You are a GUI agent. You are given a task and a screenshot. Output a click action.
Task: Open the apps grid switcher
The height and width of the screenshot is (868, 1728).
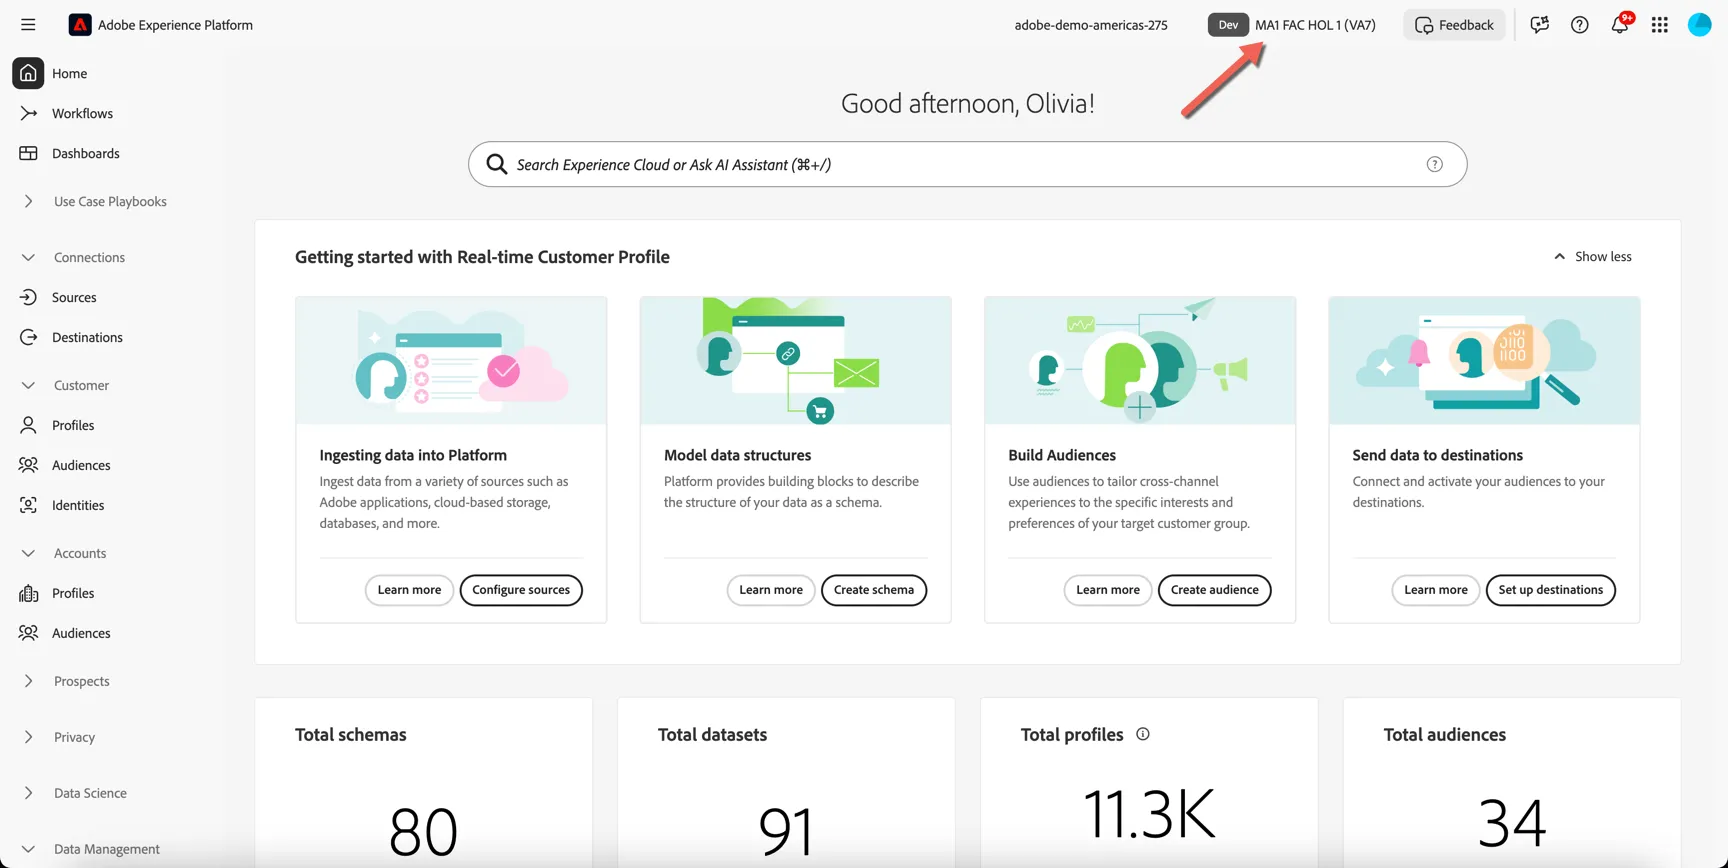point(1660,25)
